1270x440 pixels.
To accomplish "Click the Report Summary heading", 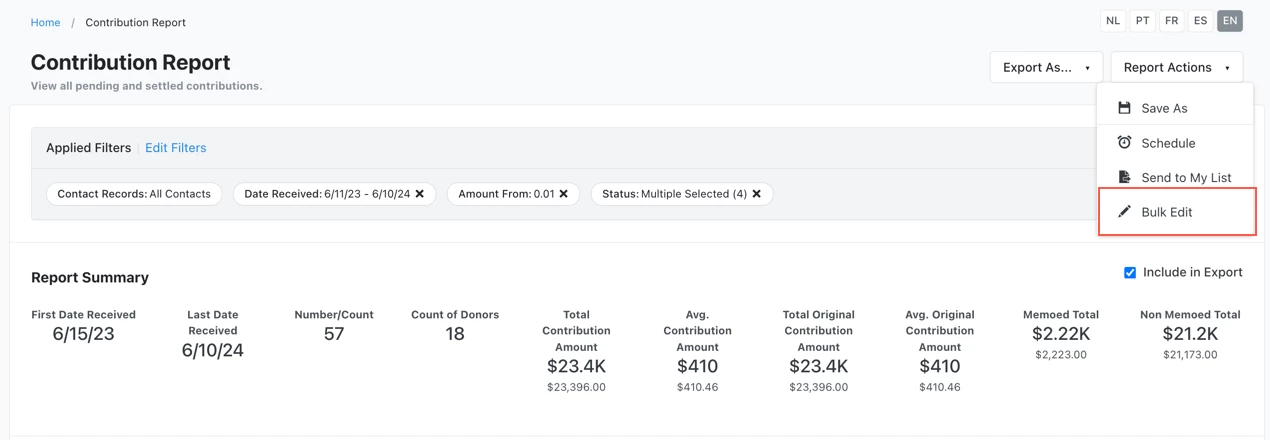I will point(90,277).
